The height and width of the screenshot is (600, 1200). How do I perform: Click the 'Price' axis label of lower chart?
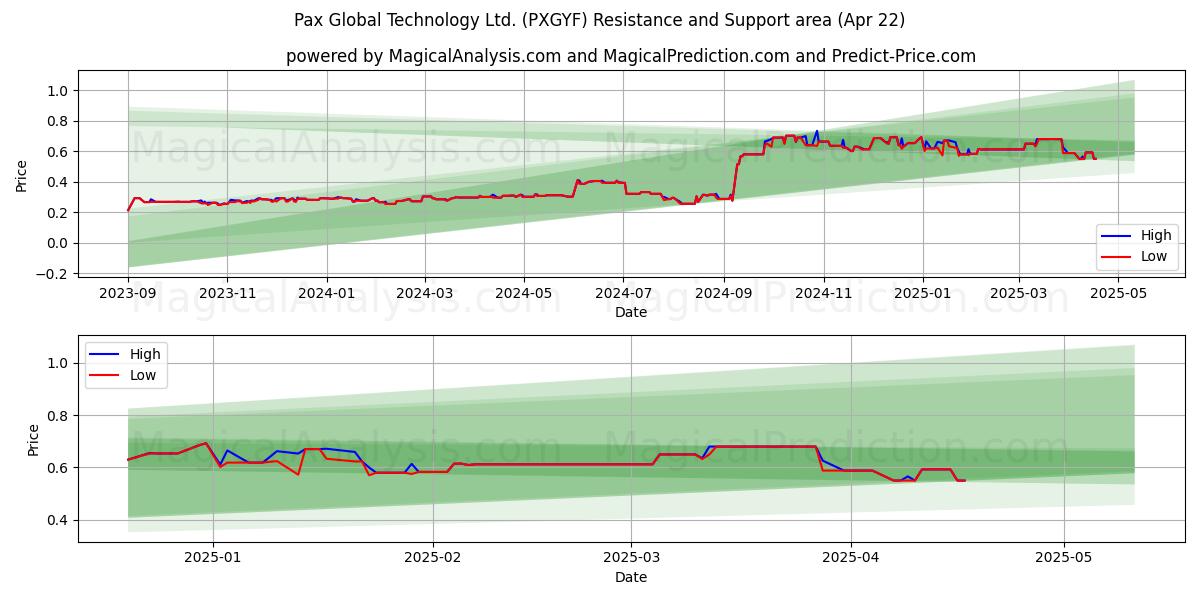click(x=33, y=439)
